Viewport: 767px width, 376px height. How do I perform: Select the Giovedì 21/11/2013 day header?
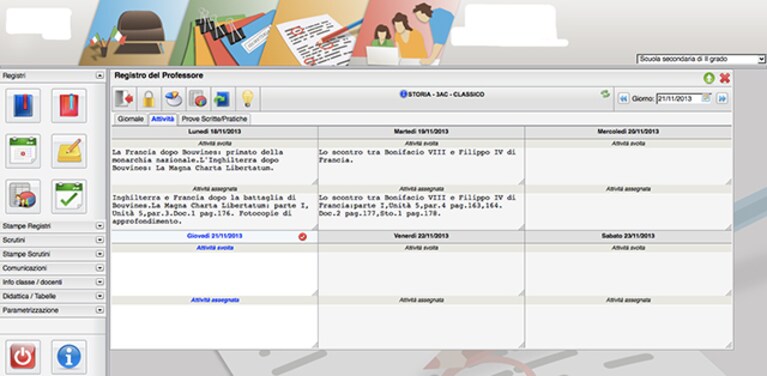pyautogui.click(x=214, y=236)
